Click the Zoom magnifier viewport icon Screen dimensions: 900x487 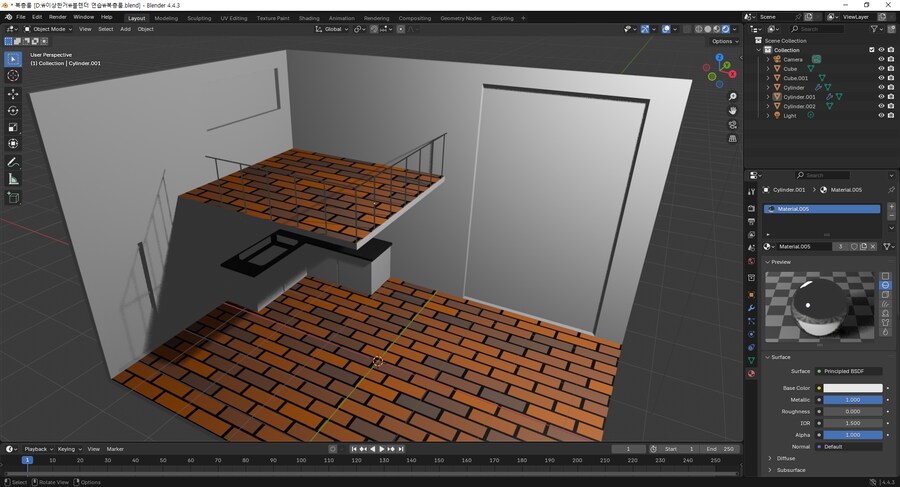733,96
